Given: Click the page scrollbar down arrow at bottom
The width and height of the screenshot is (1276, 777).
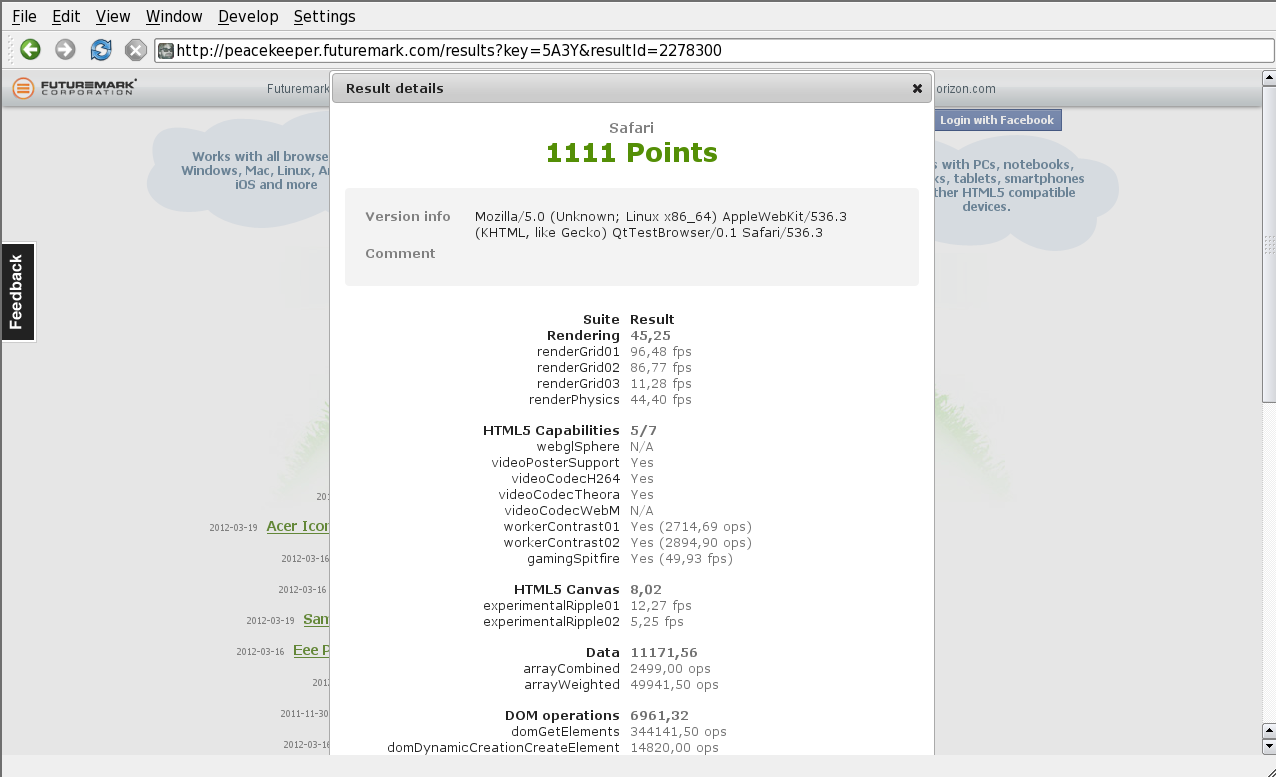Looking at the screenshot, I should tap(1269, 746).
